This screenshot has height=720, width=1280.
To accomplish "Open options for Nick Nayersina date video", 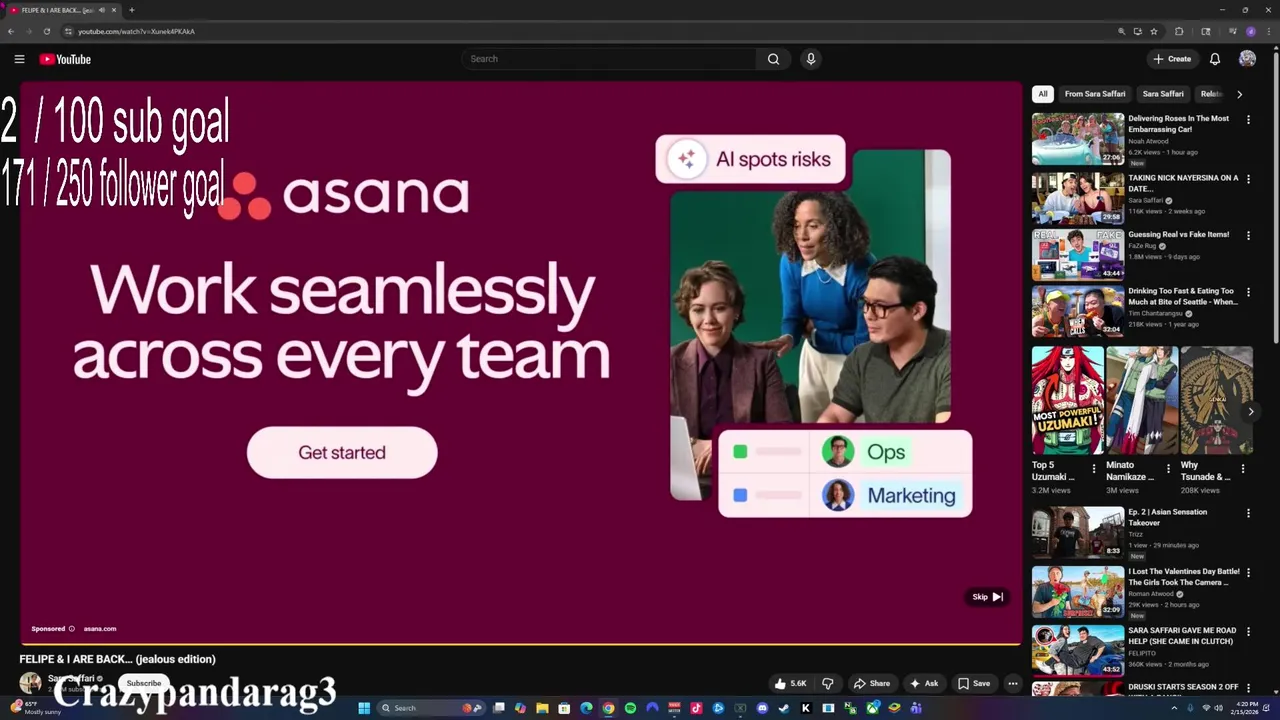I will [1248, 179].
